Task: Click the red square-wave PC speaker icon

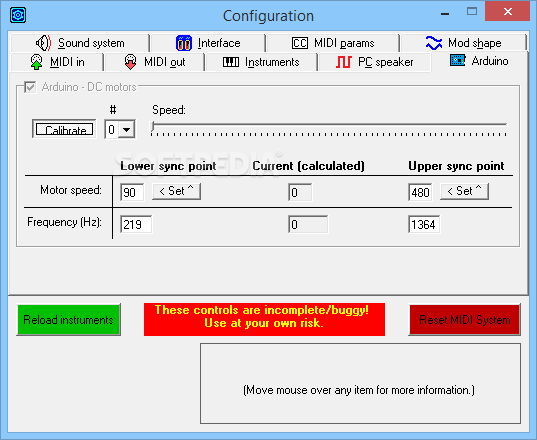Action: (x=344, y=62)
